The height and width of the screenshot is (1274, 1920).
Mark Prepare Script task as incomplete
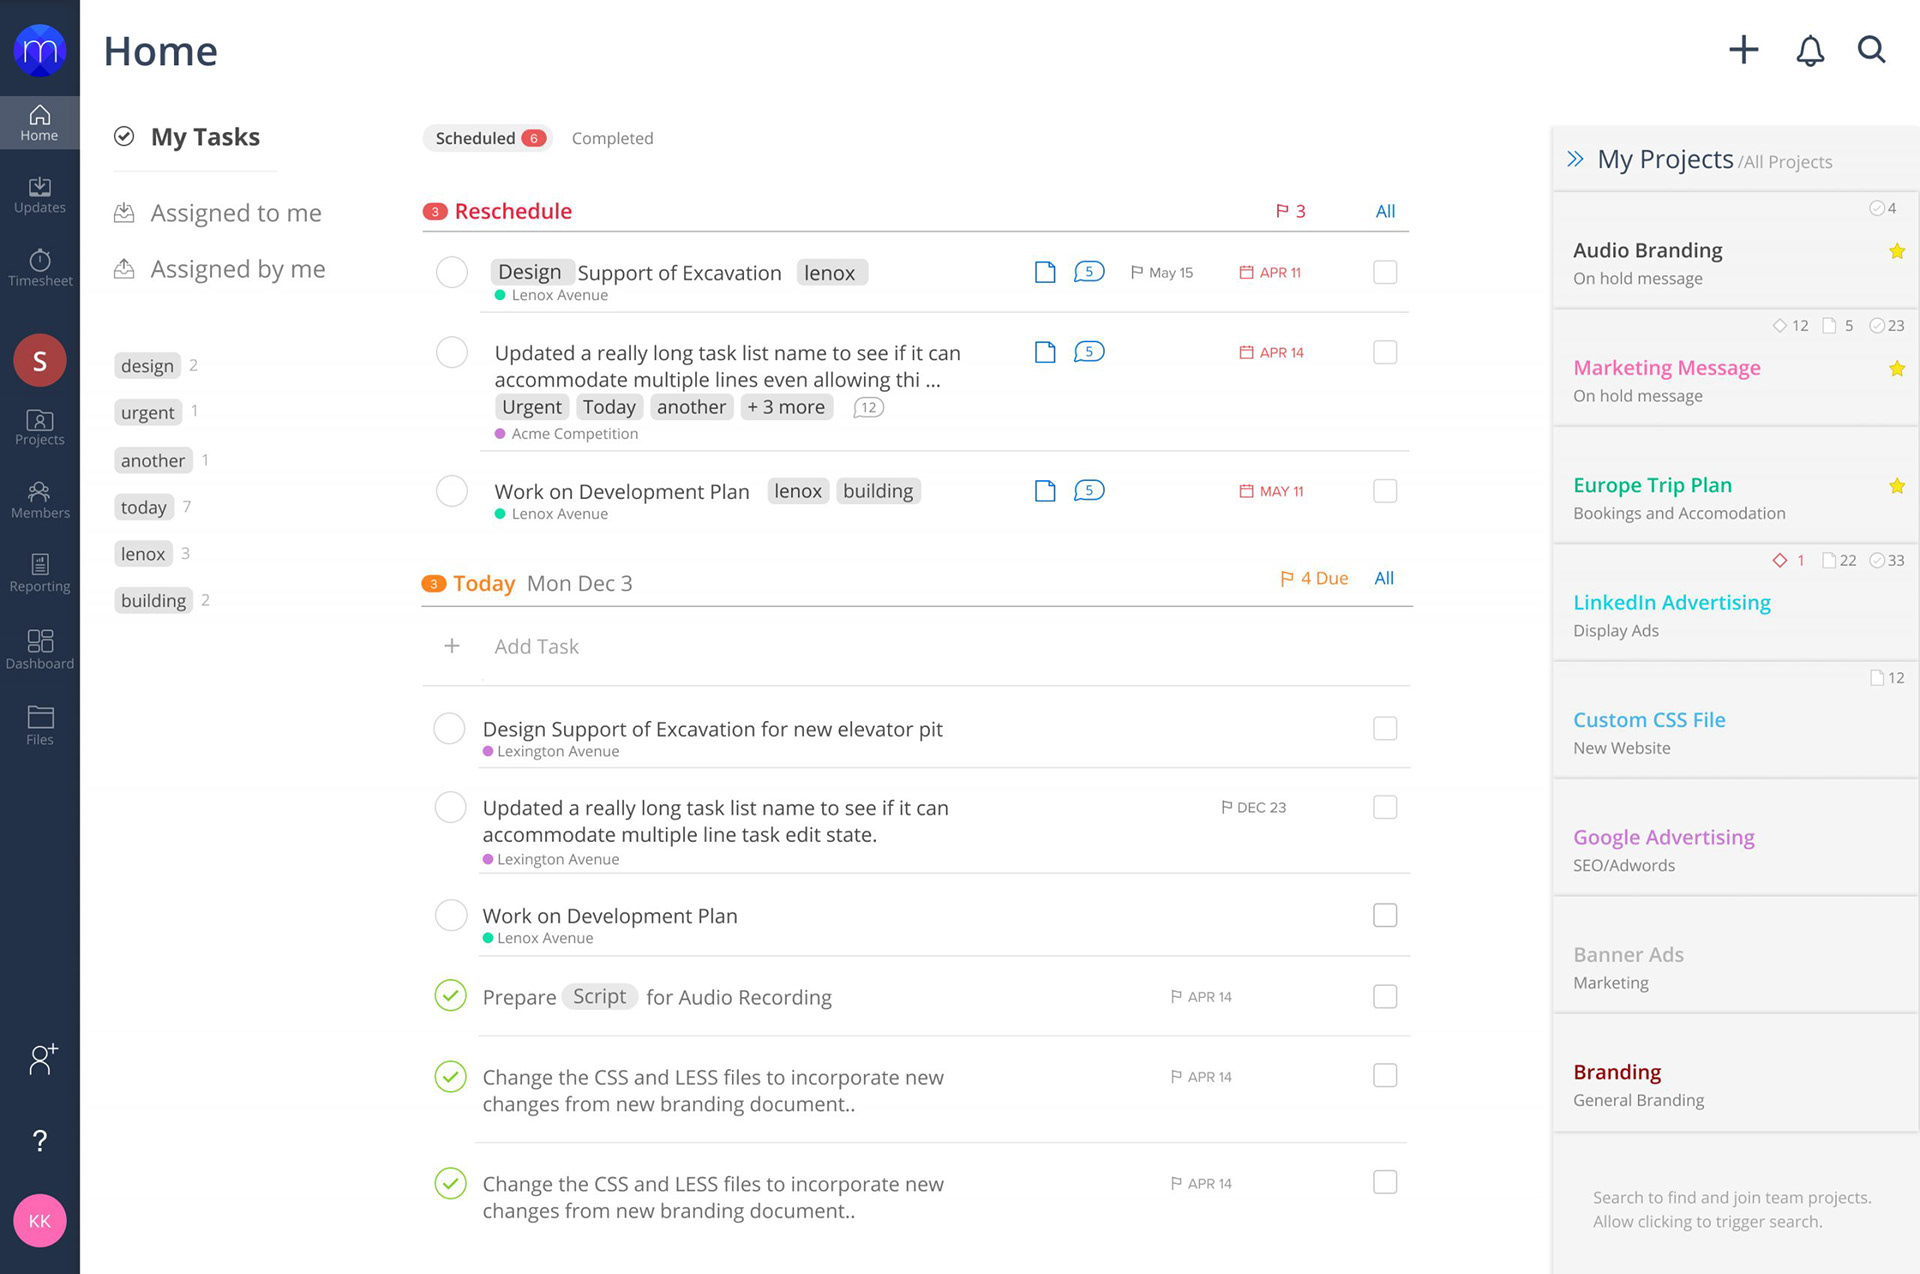click(451, 996)
